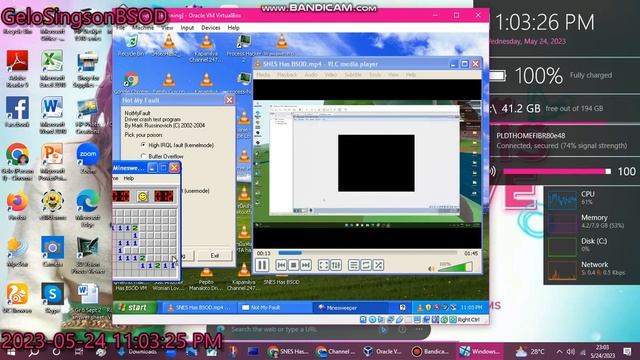
Task: Toggle VLC fullscreen mode icon
Action: coord(323,265)
